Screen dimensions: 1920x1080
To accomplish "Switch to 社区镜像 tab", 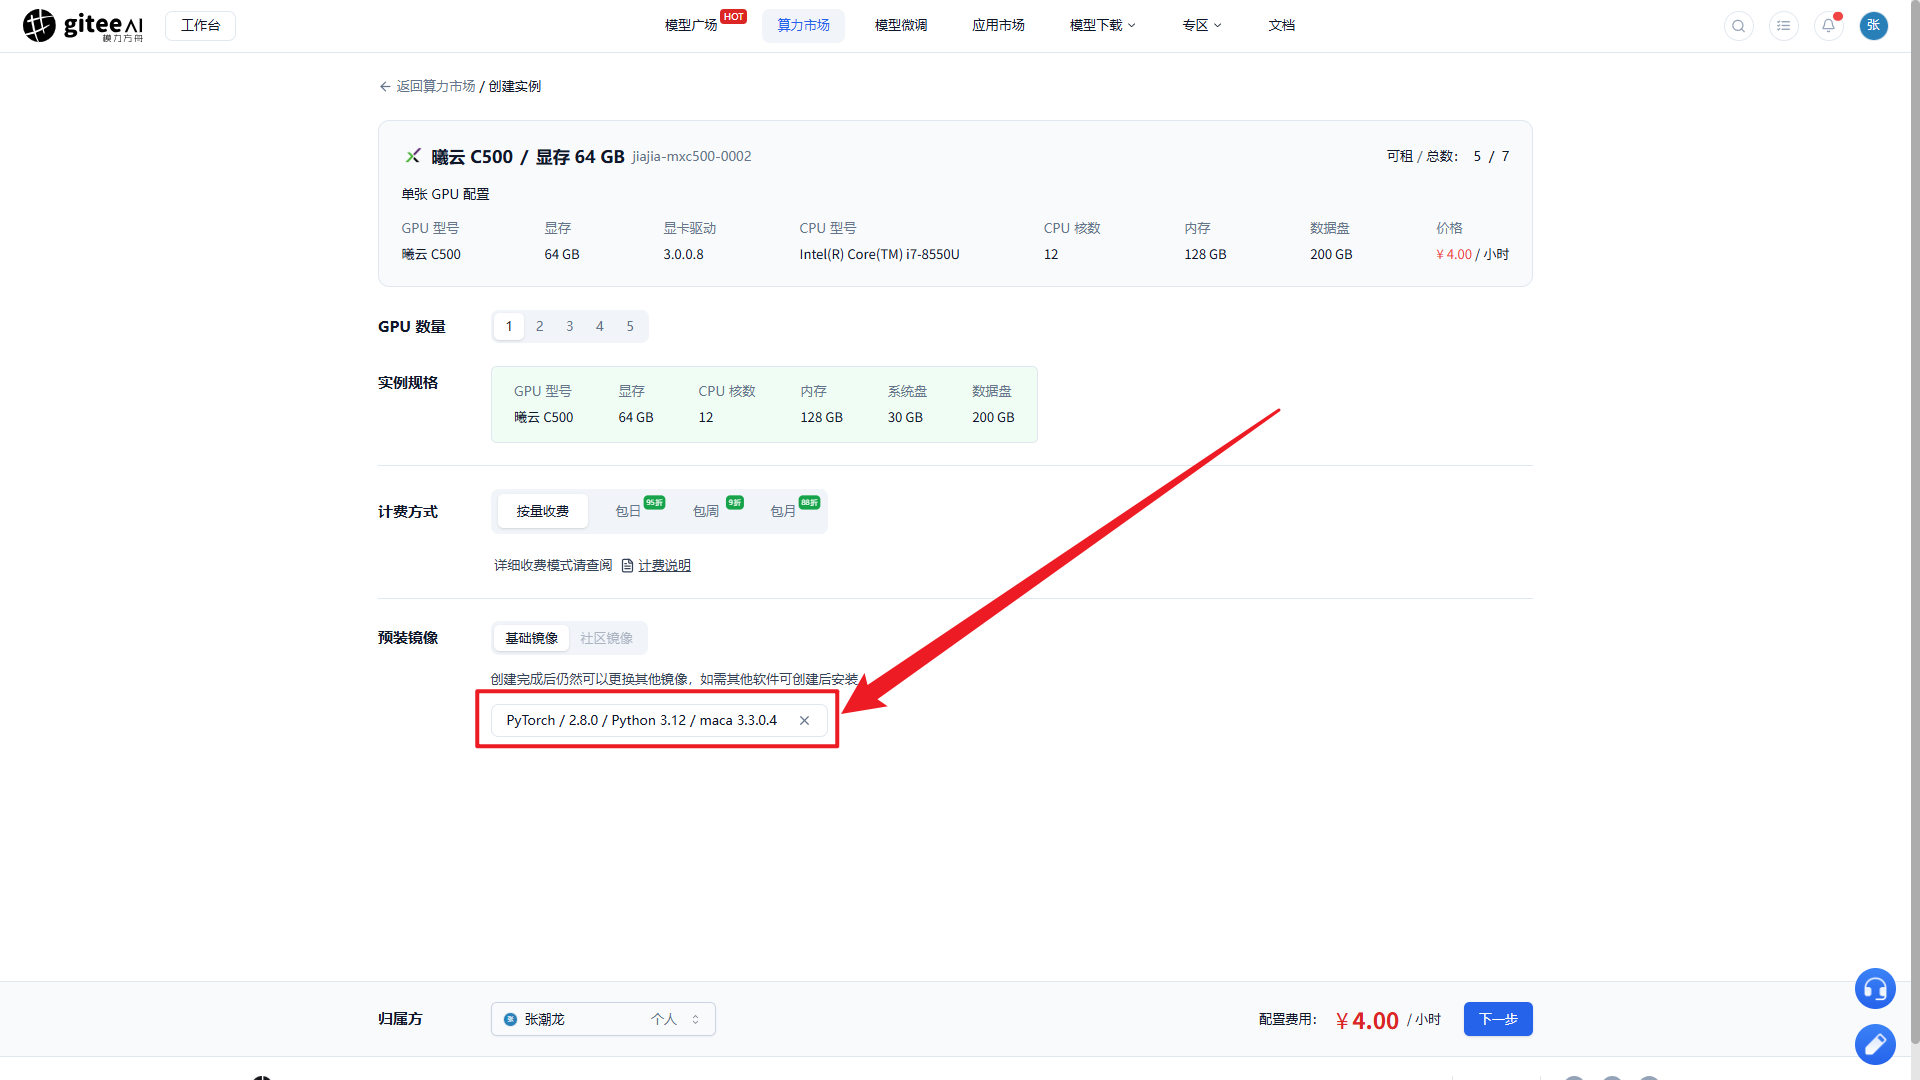I will tap(606, 638).
